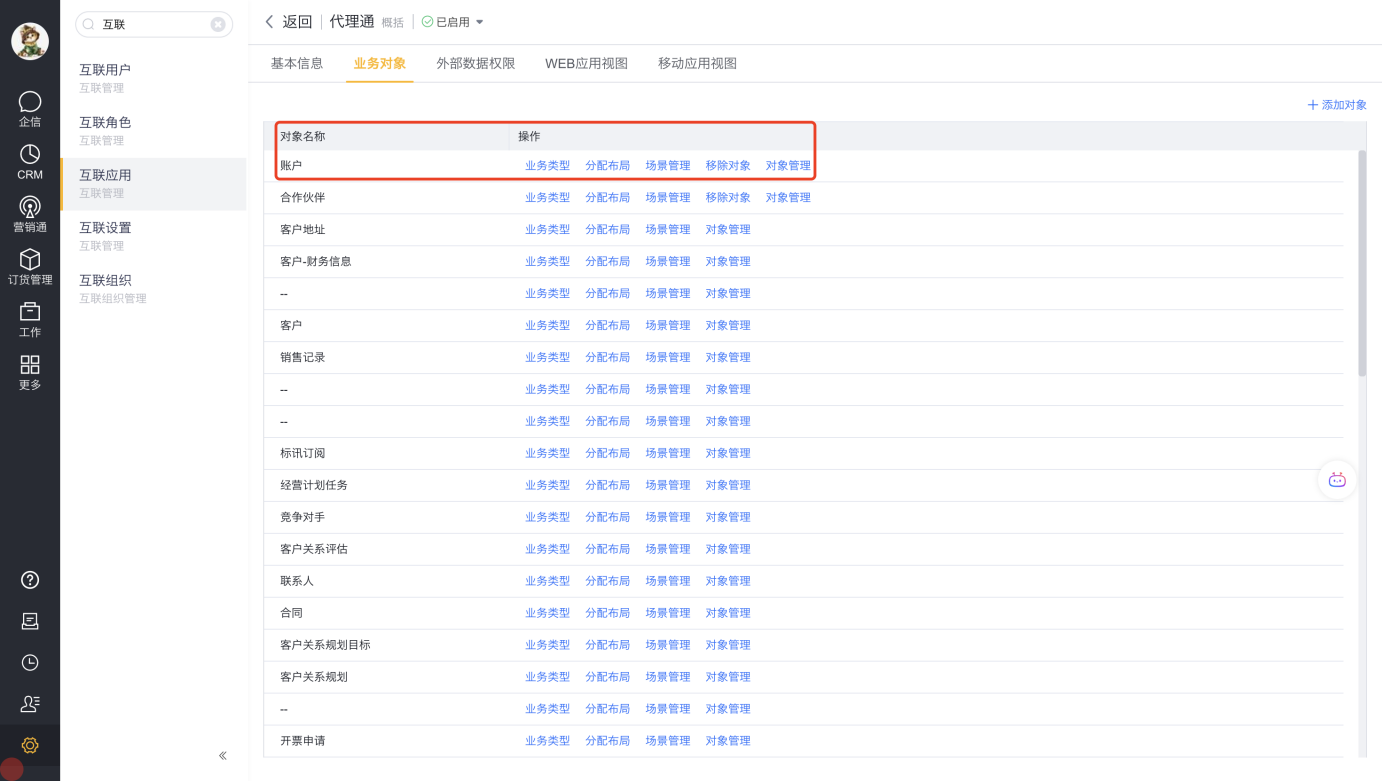Image resolution: width=1382 pixels, height=781 pixels.
Task: Click the 概括 label next to 代理通
Action: [x=393, y=23]
